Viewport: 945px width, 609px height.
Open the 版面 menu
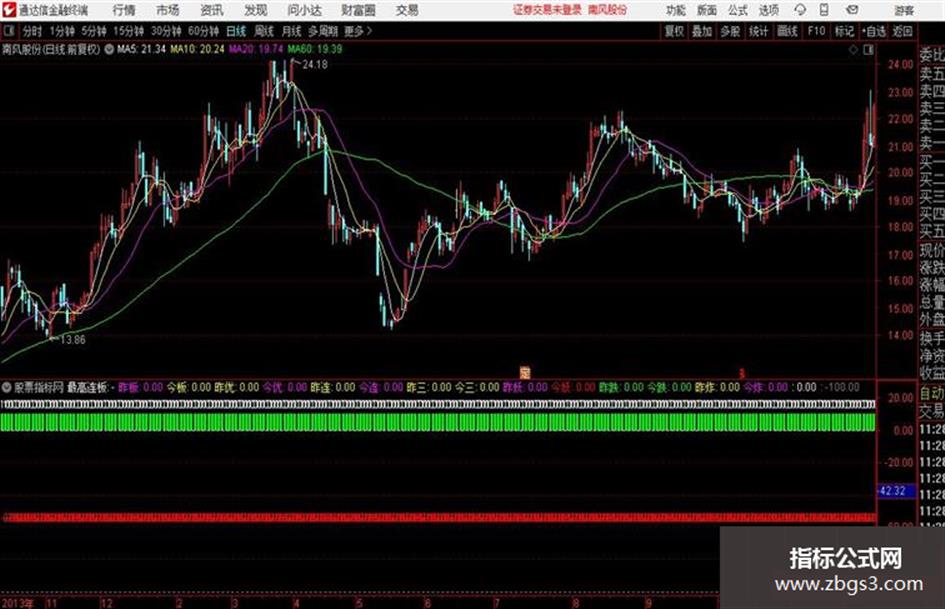[x=707, y=10]
